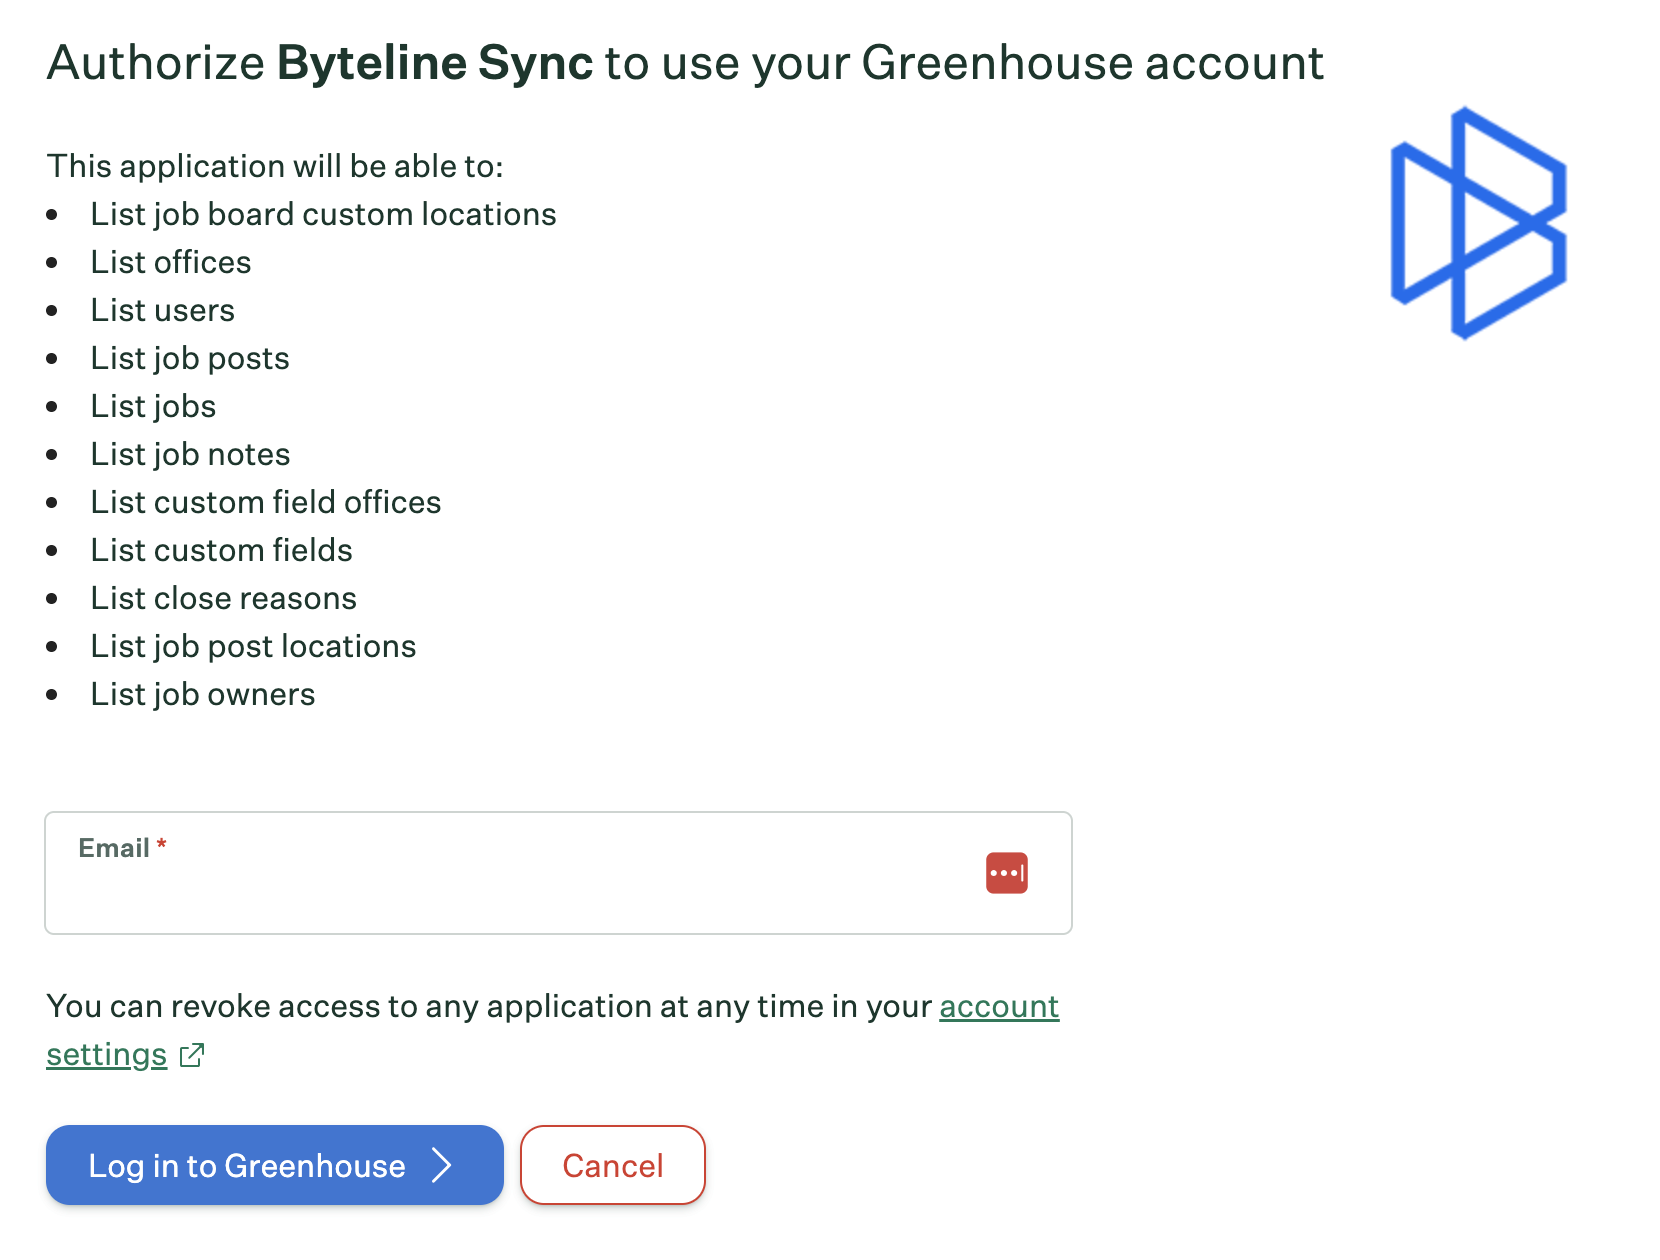Screen dimensions: 1660x1260
Task: Click the Email field label
Action: (114, 848)
